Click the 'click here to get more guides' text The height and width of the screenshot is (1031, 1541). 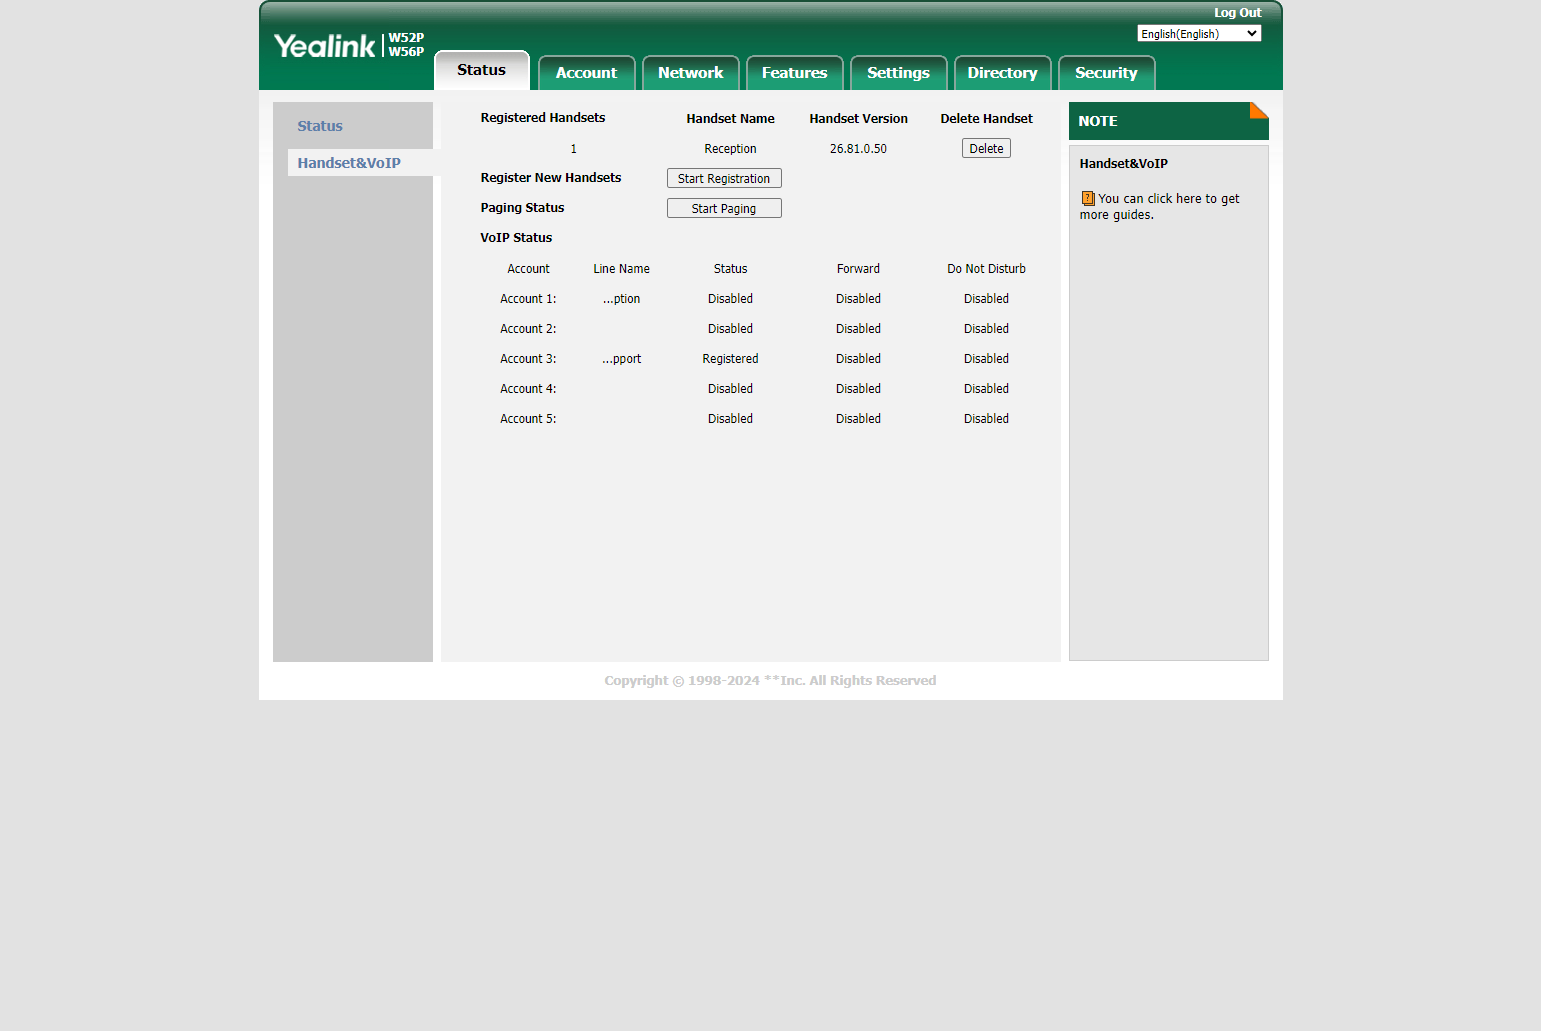coord(1160,207)
